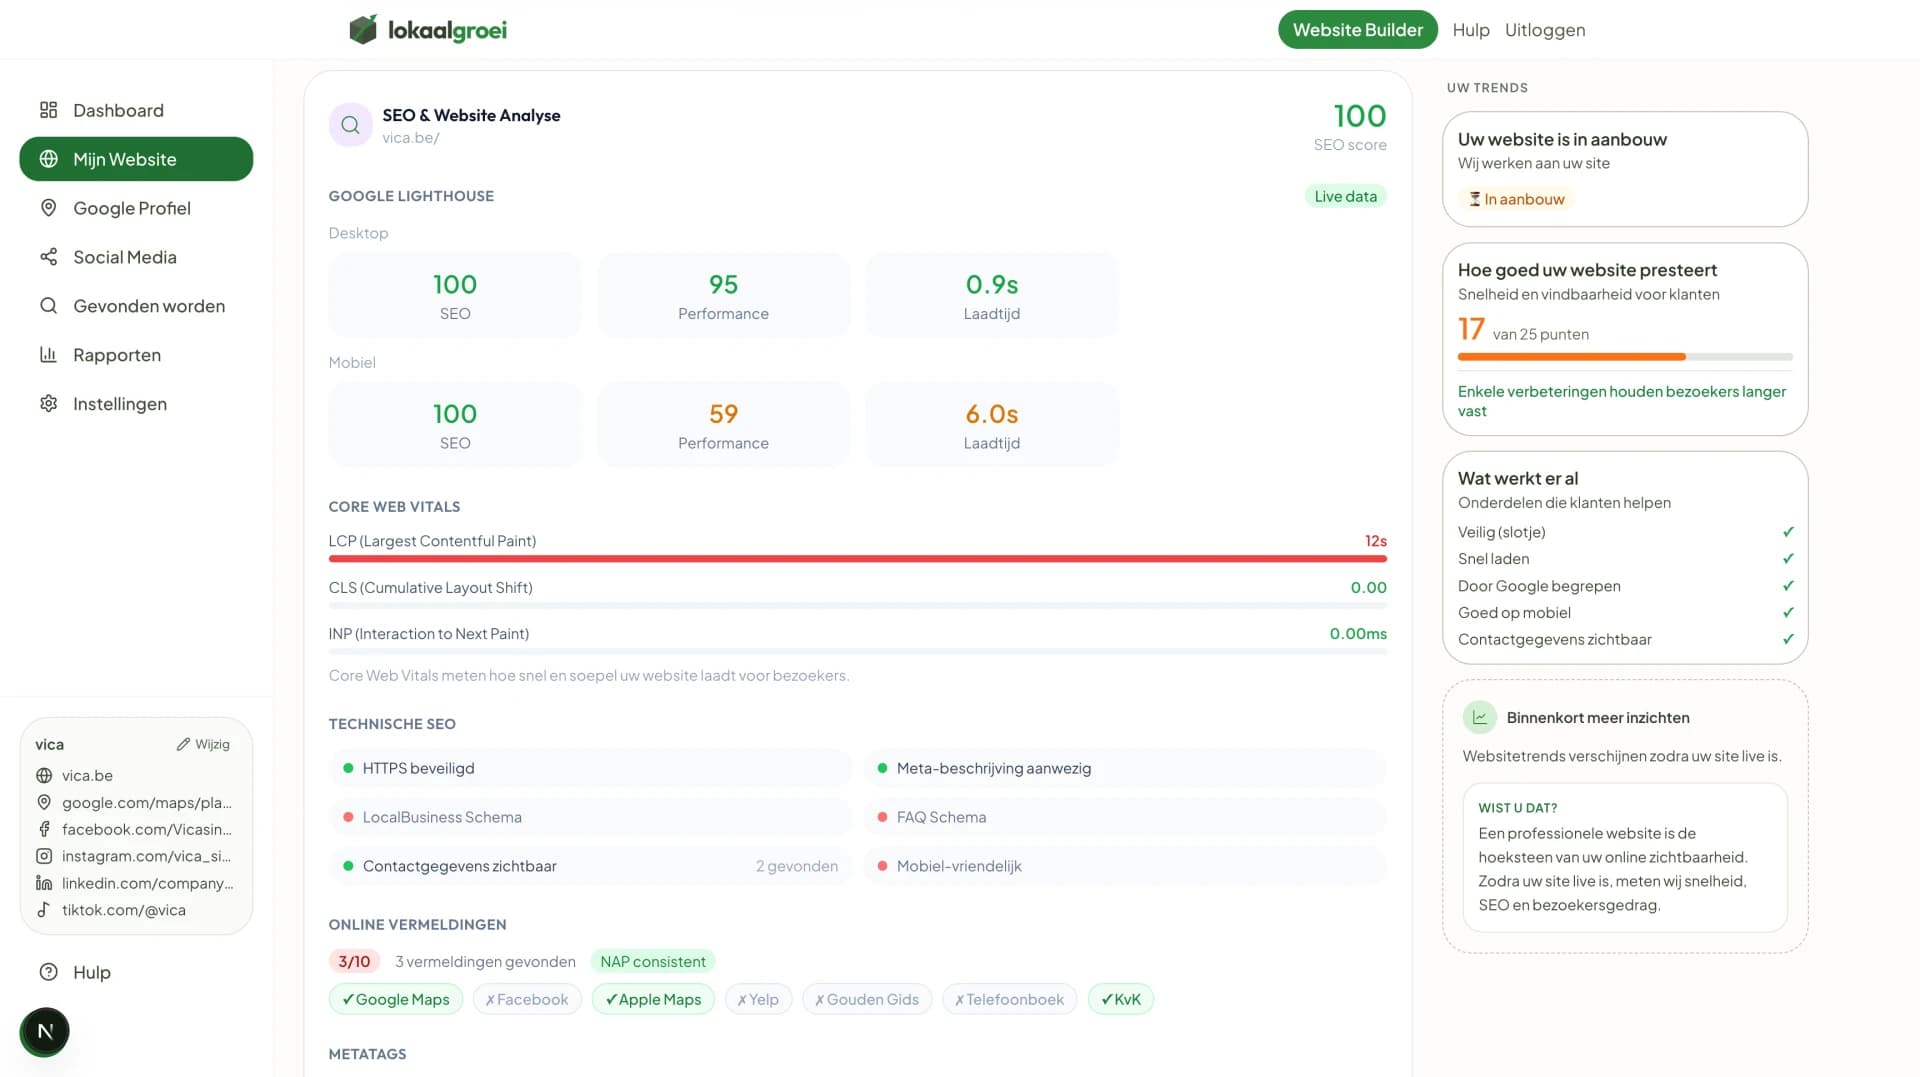Click the share icon for Social Media
This screenshot has width=1920, height=1077.
(48, 257)
